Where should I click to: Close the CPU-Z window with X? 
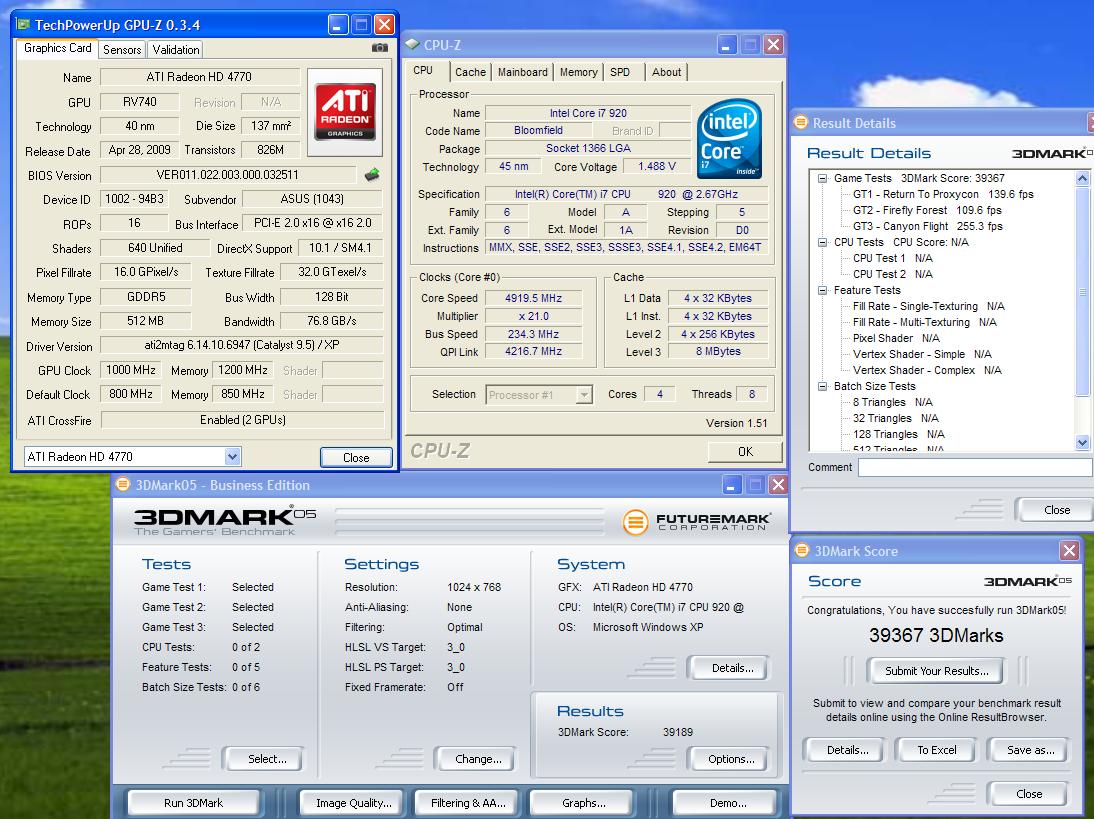point(773,45)
